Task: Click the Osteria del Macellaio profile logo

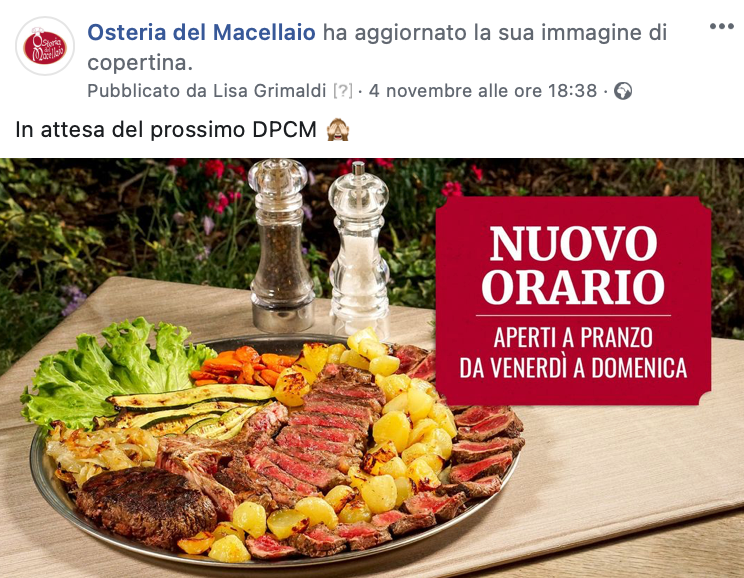Action: [45, 46]
